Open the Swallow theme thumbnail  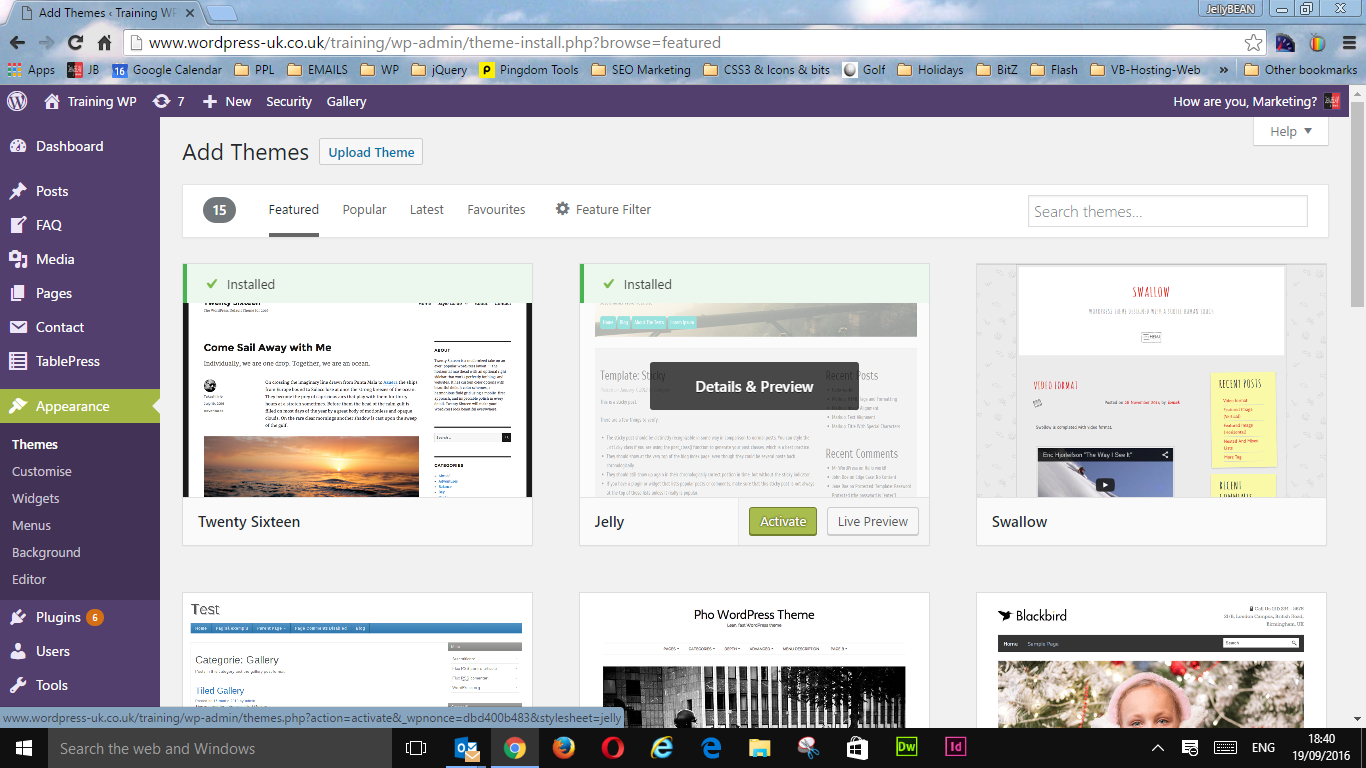(x=1151, y=381)
